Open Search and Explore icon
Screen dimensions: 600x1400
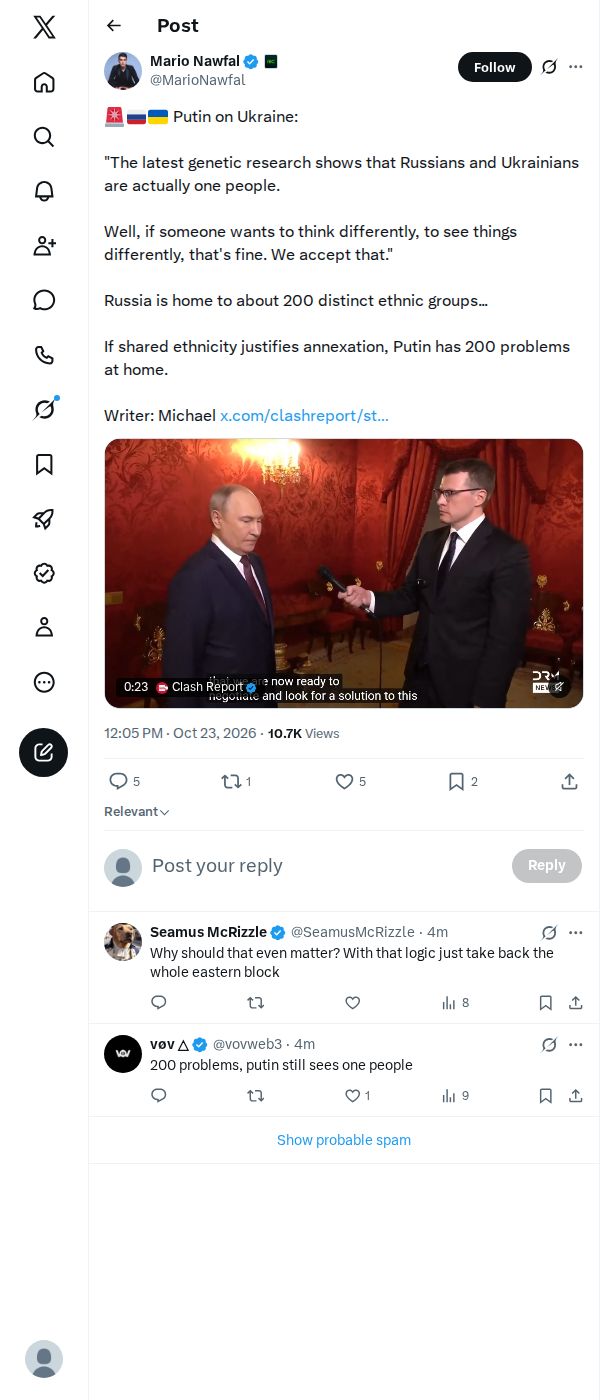[x=44, y=137]
